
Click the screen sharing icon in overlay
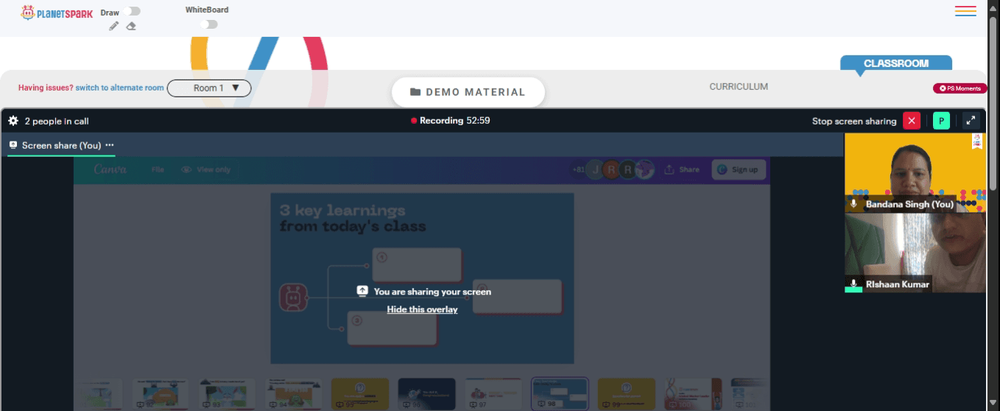362,291
